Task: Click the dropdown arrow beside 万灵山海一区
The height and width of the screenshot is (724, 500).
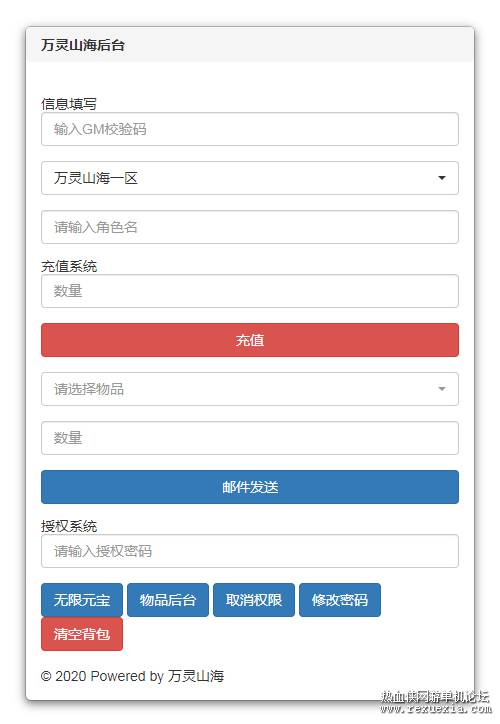Action: (x=442, y=178)
